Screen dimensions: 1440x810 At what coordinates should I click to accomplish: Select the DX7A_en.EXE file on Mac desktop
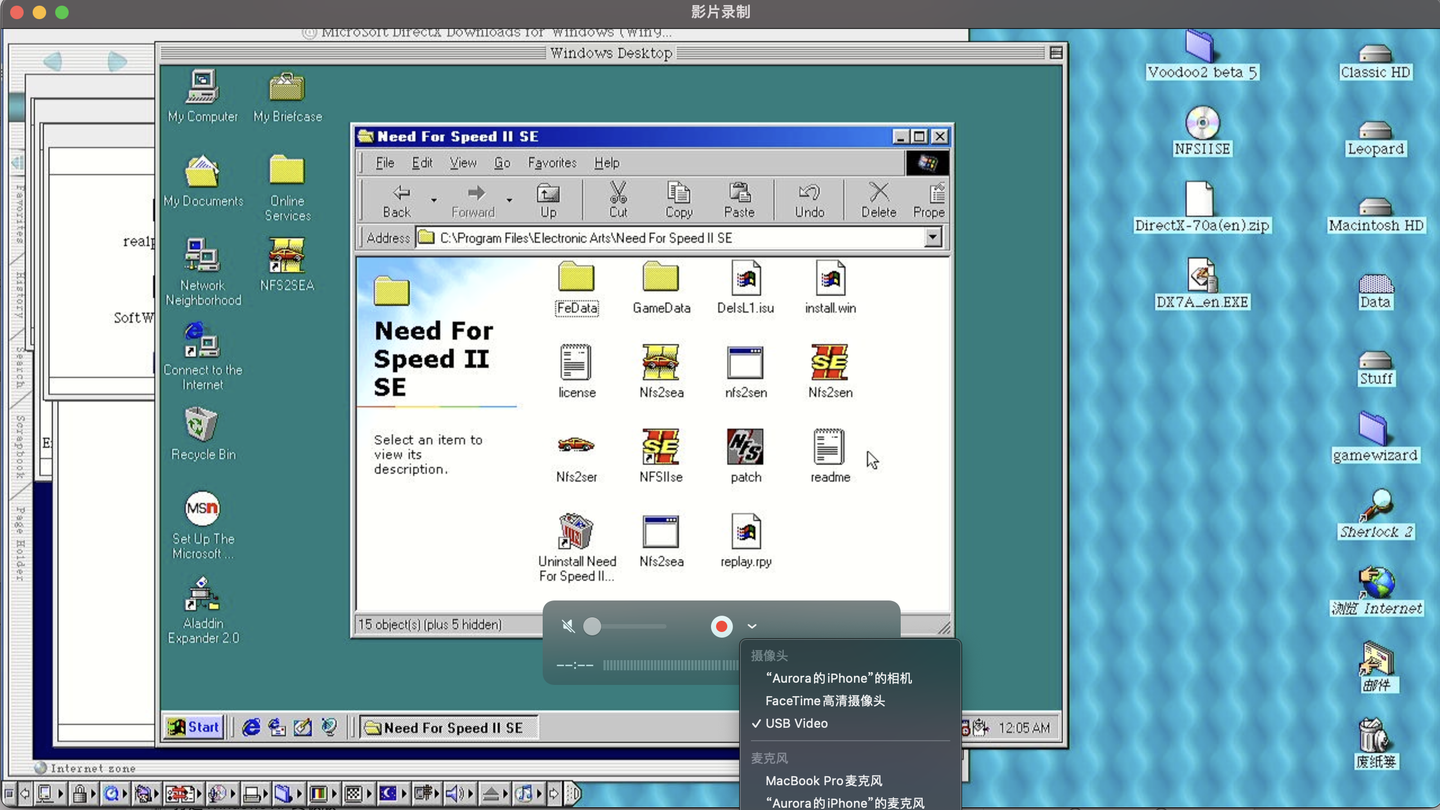tap(1201, 284)
